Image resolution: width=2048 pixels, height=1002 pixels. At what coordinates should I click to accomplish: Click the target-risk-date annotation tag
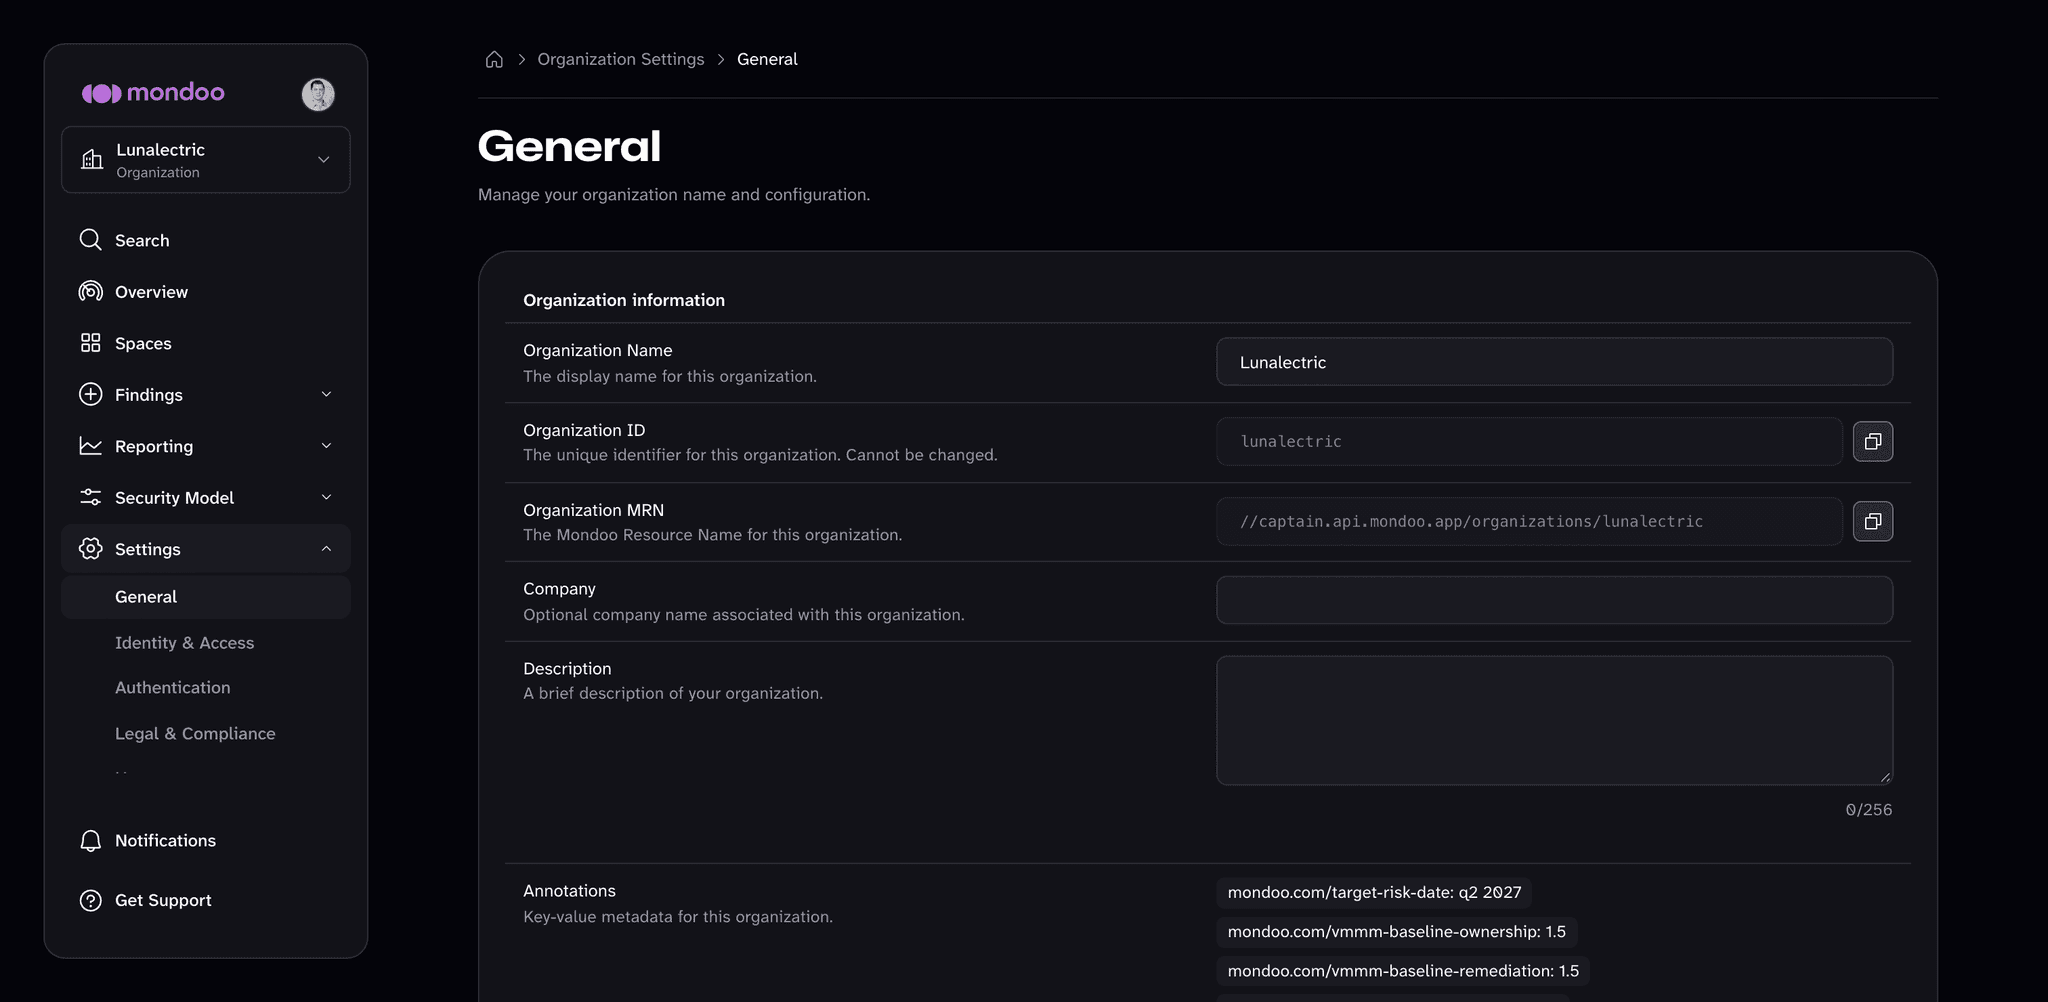pos(1374,892)
